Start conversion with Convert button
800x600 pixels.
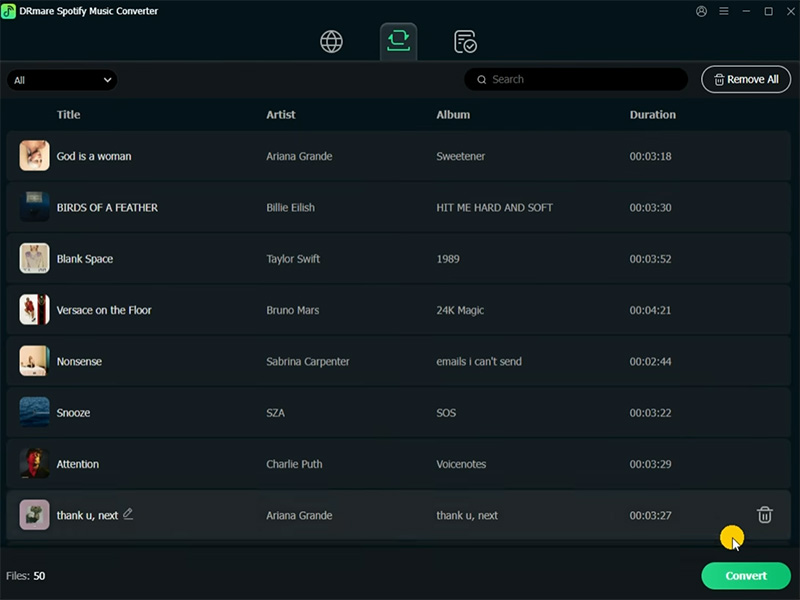coord(746,576)
